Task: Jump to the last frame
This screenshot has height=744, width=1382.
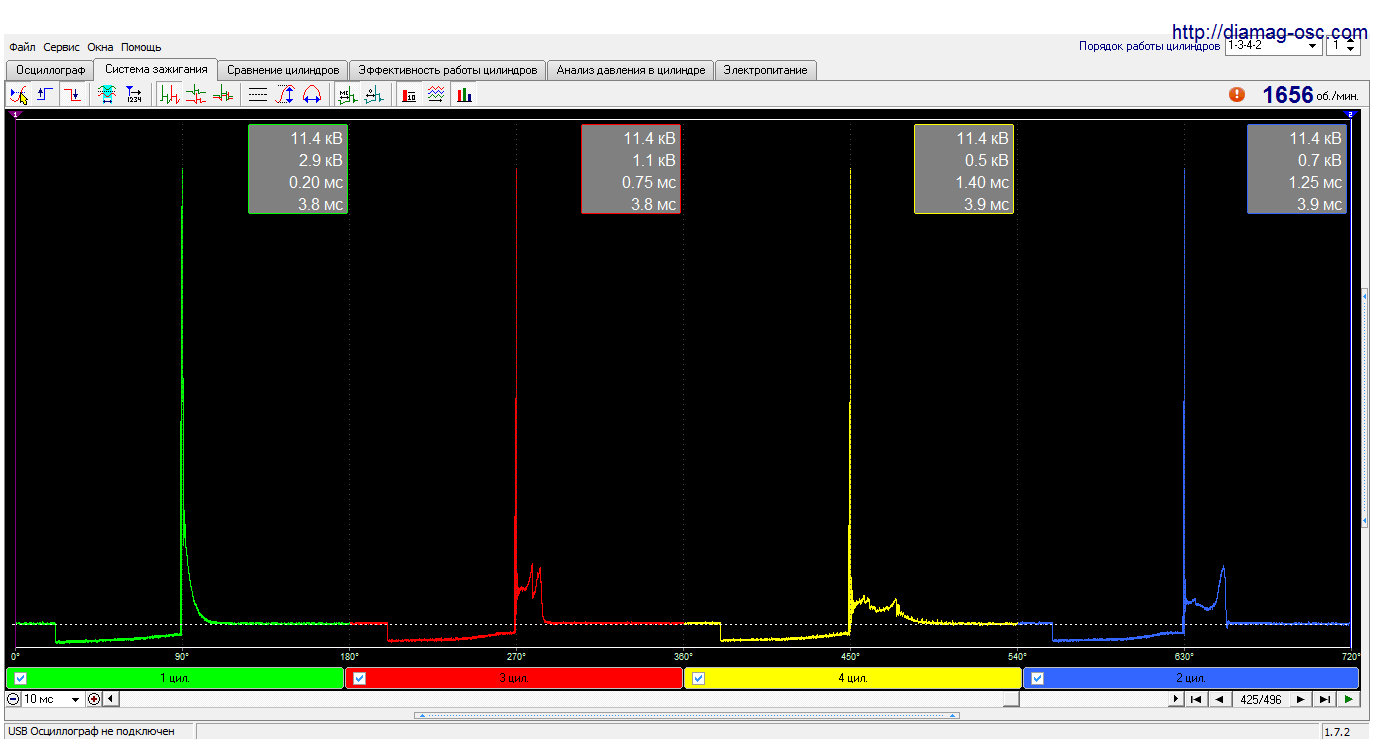Action: pos(1325,699)
